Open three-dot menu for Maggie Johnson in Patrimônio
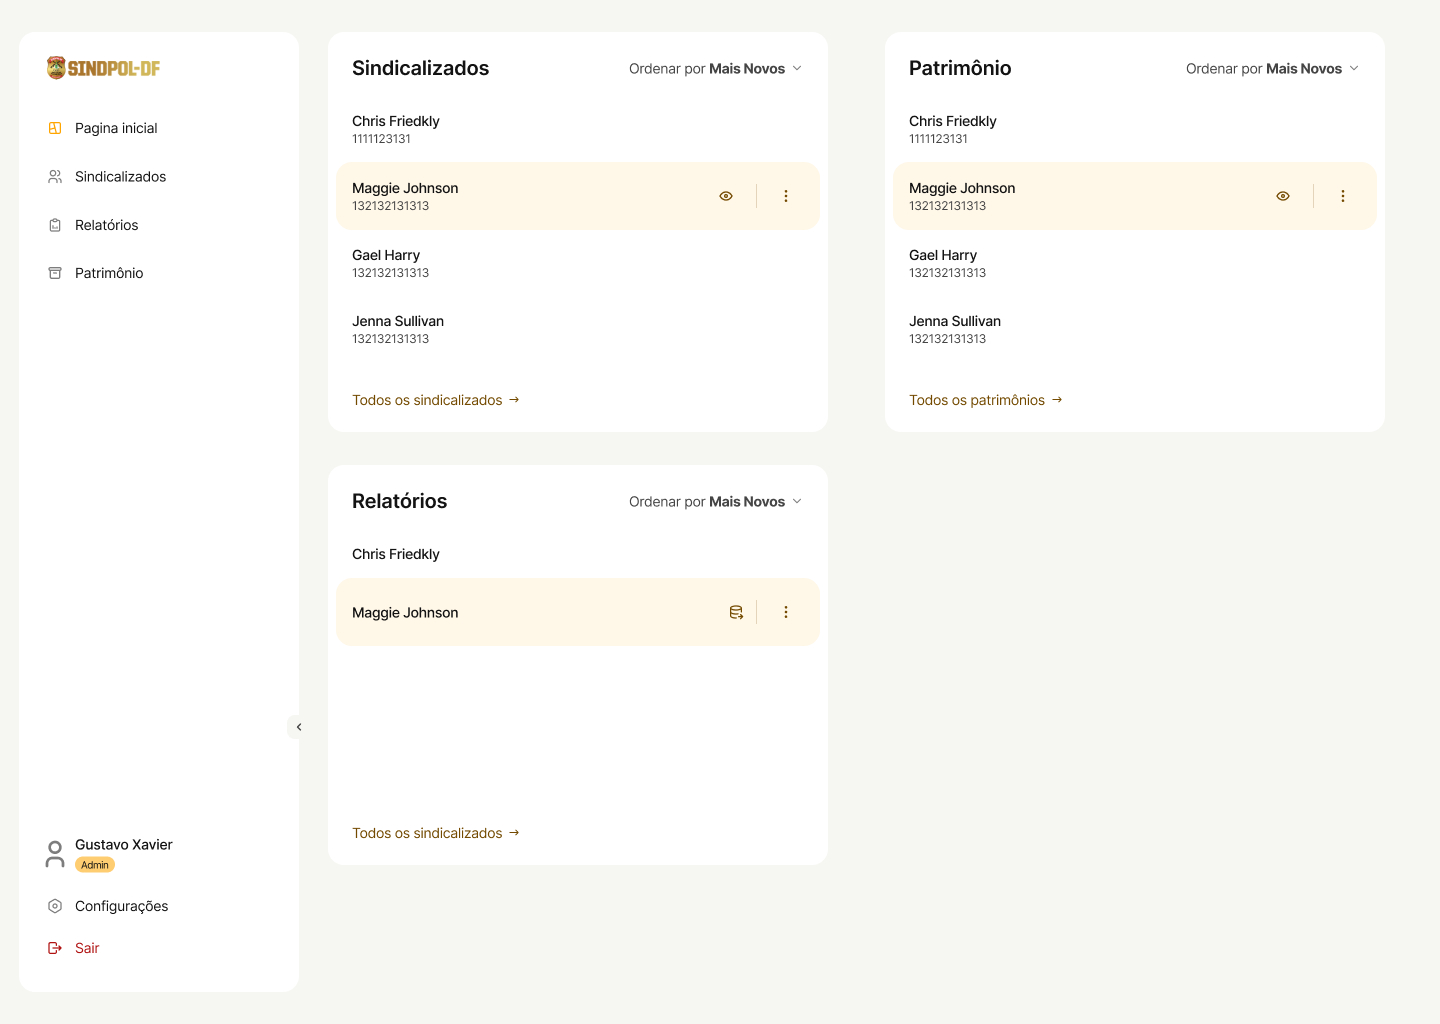The height and width of the screenshot is (1024, 1440). [1343, 196]
